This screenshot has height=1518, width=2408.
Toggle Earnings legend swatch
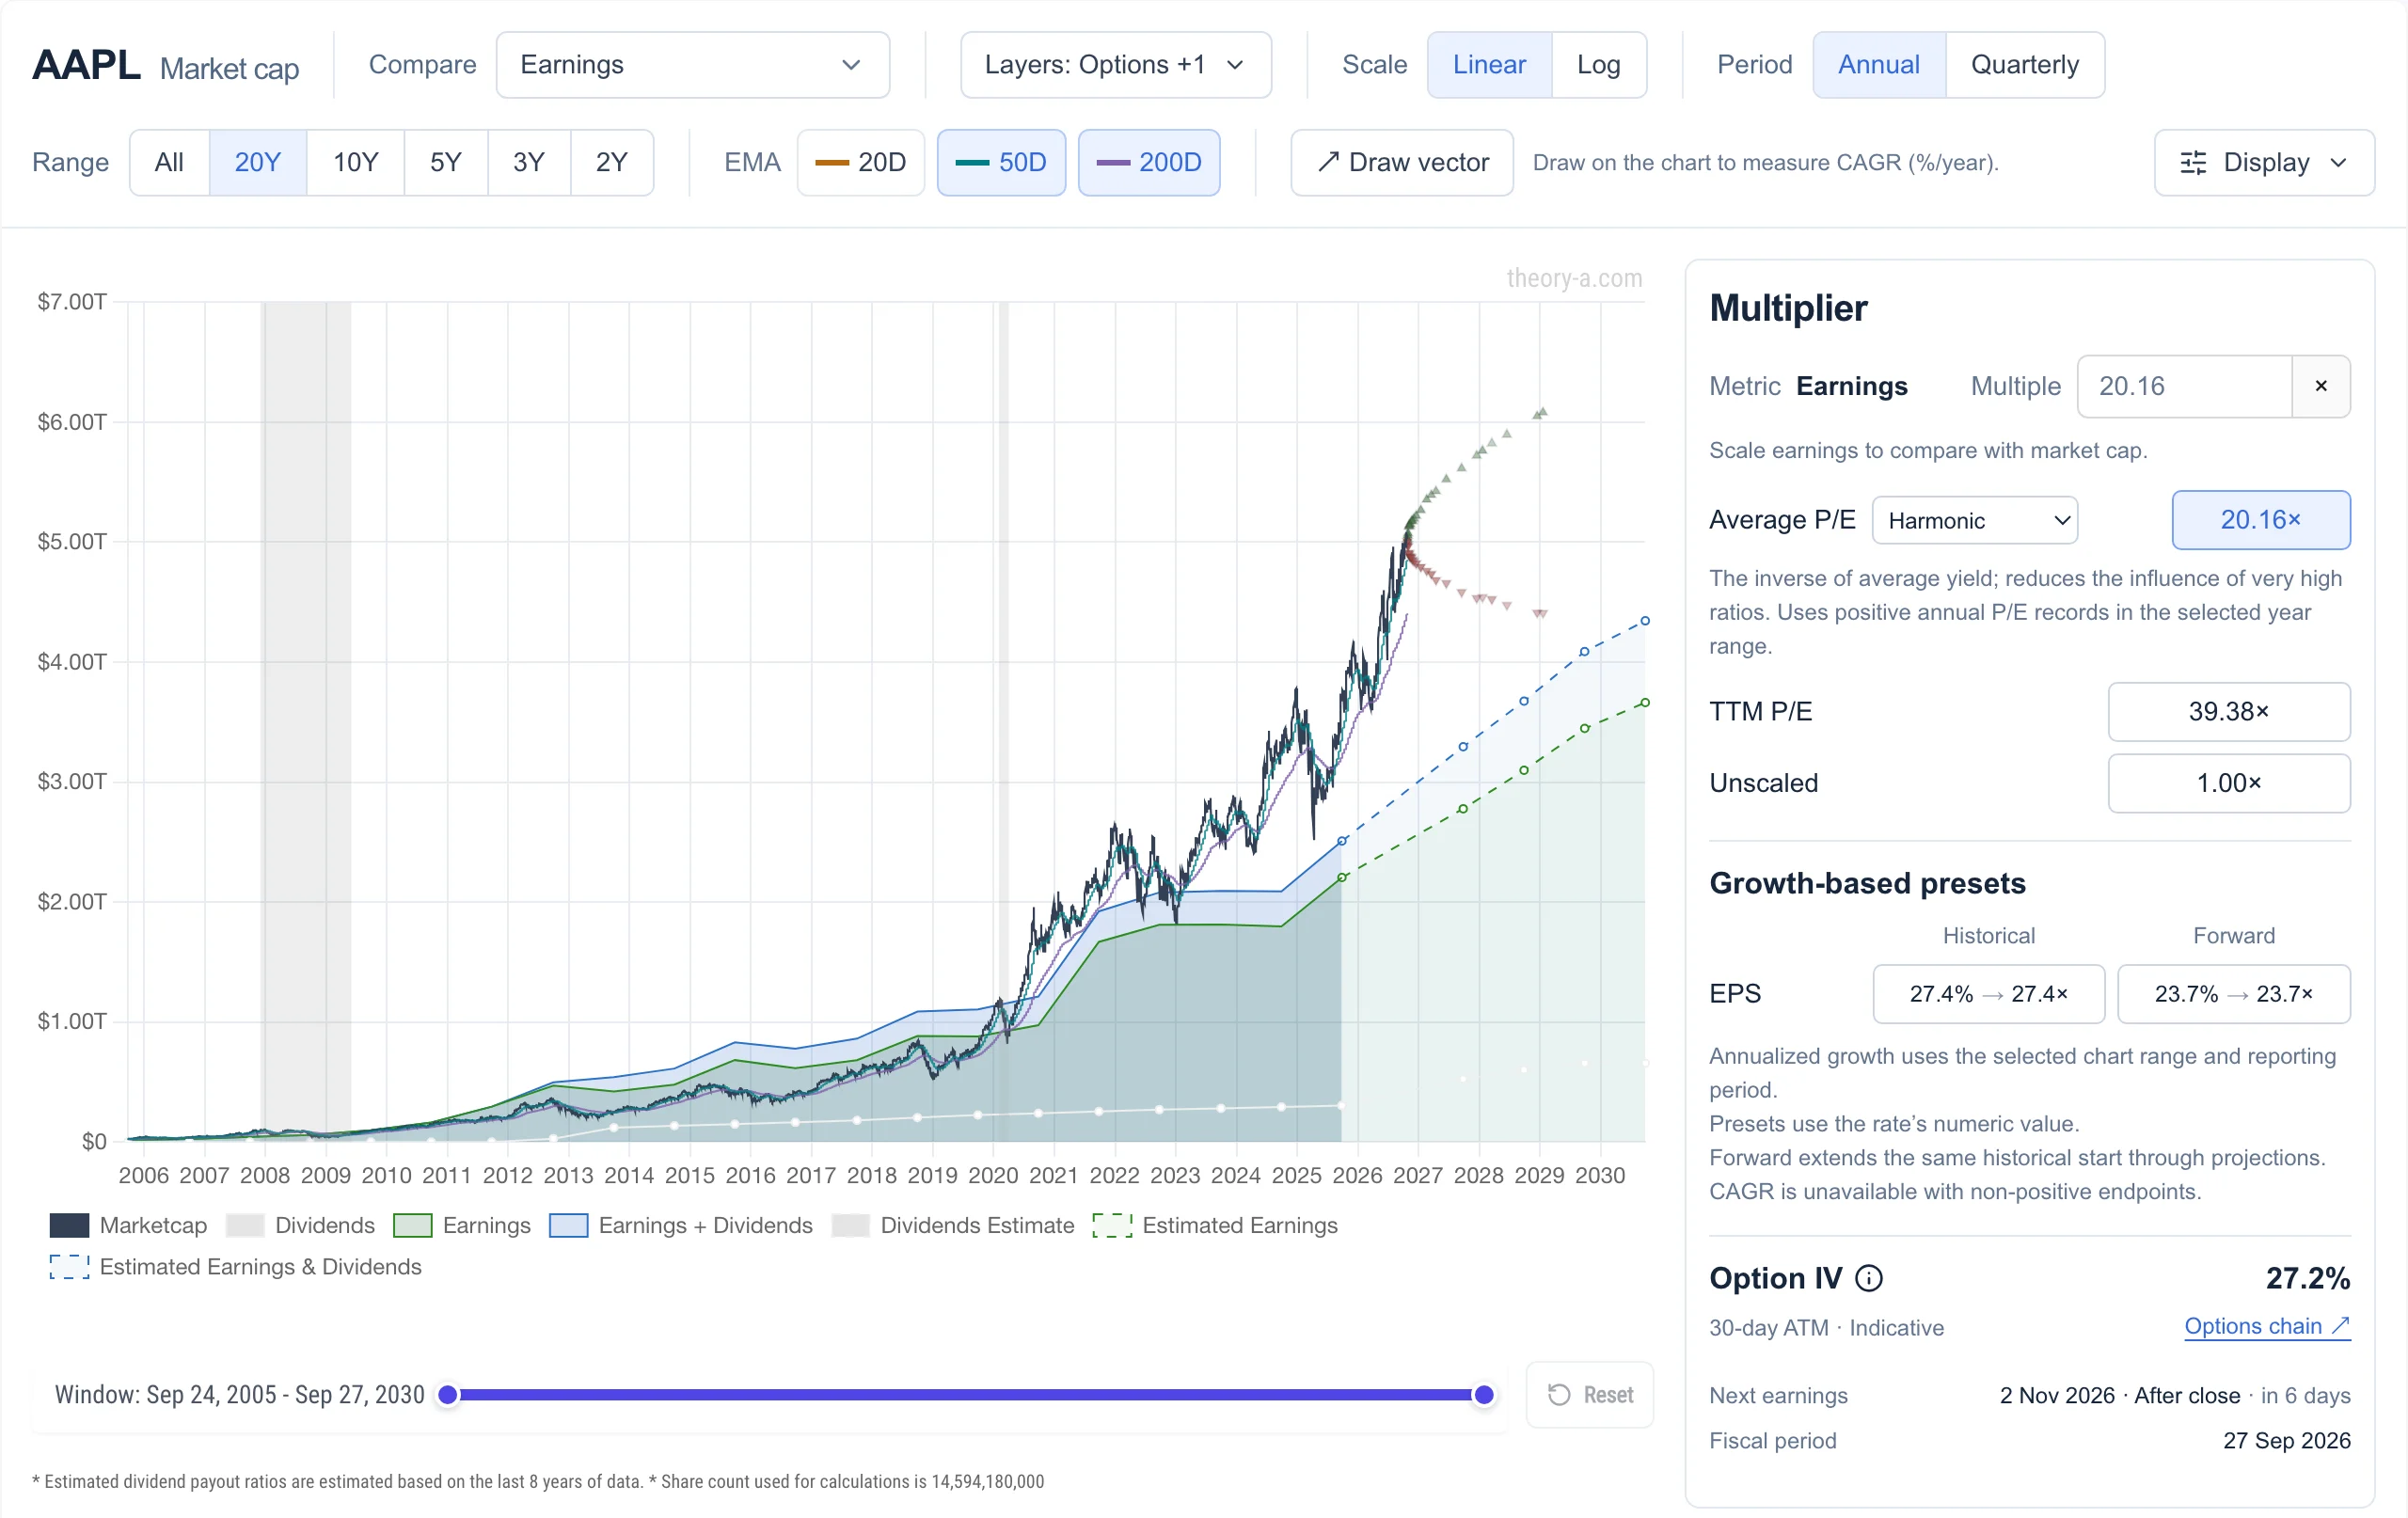point(412,1225)
